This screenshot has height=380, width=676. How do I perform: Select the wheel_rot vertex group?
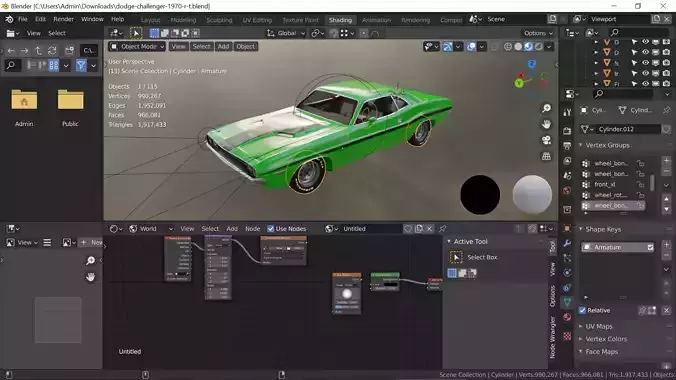tap(610, 195)
